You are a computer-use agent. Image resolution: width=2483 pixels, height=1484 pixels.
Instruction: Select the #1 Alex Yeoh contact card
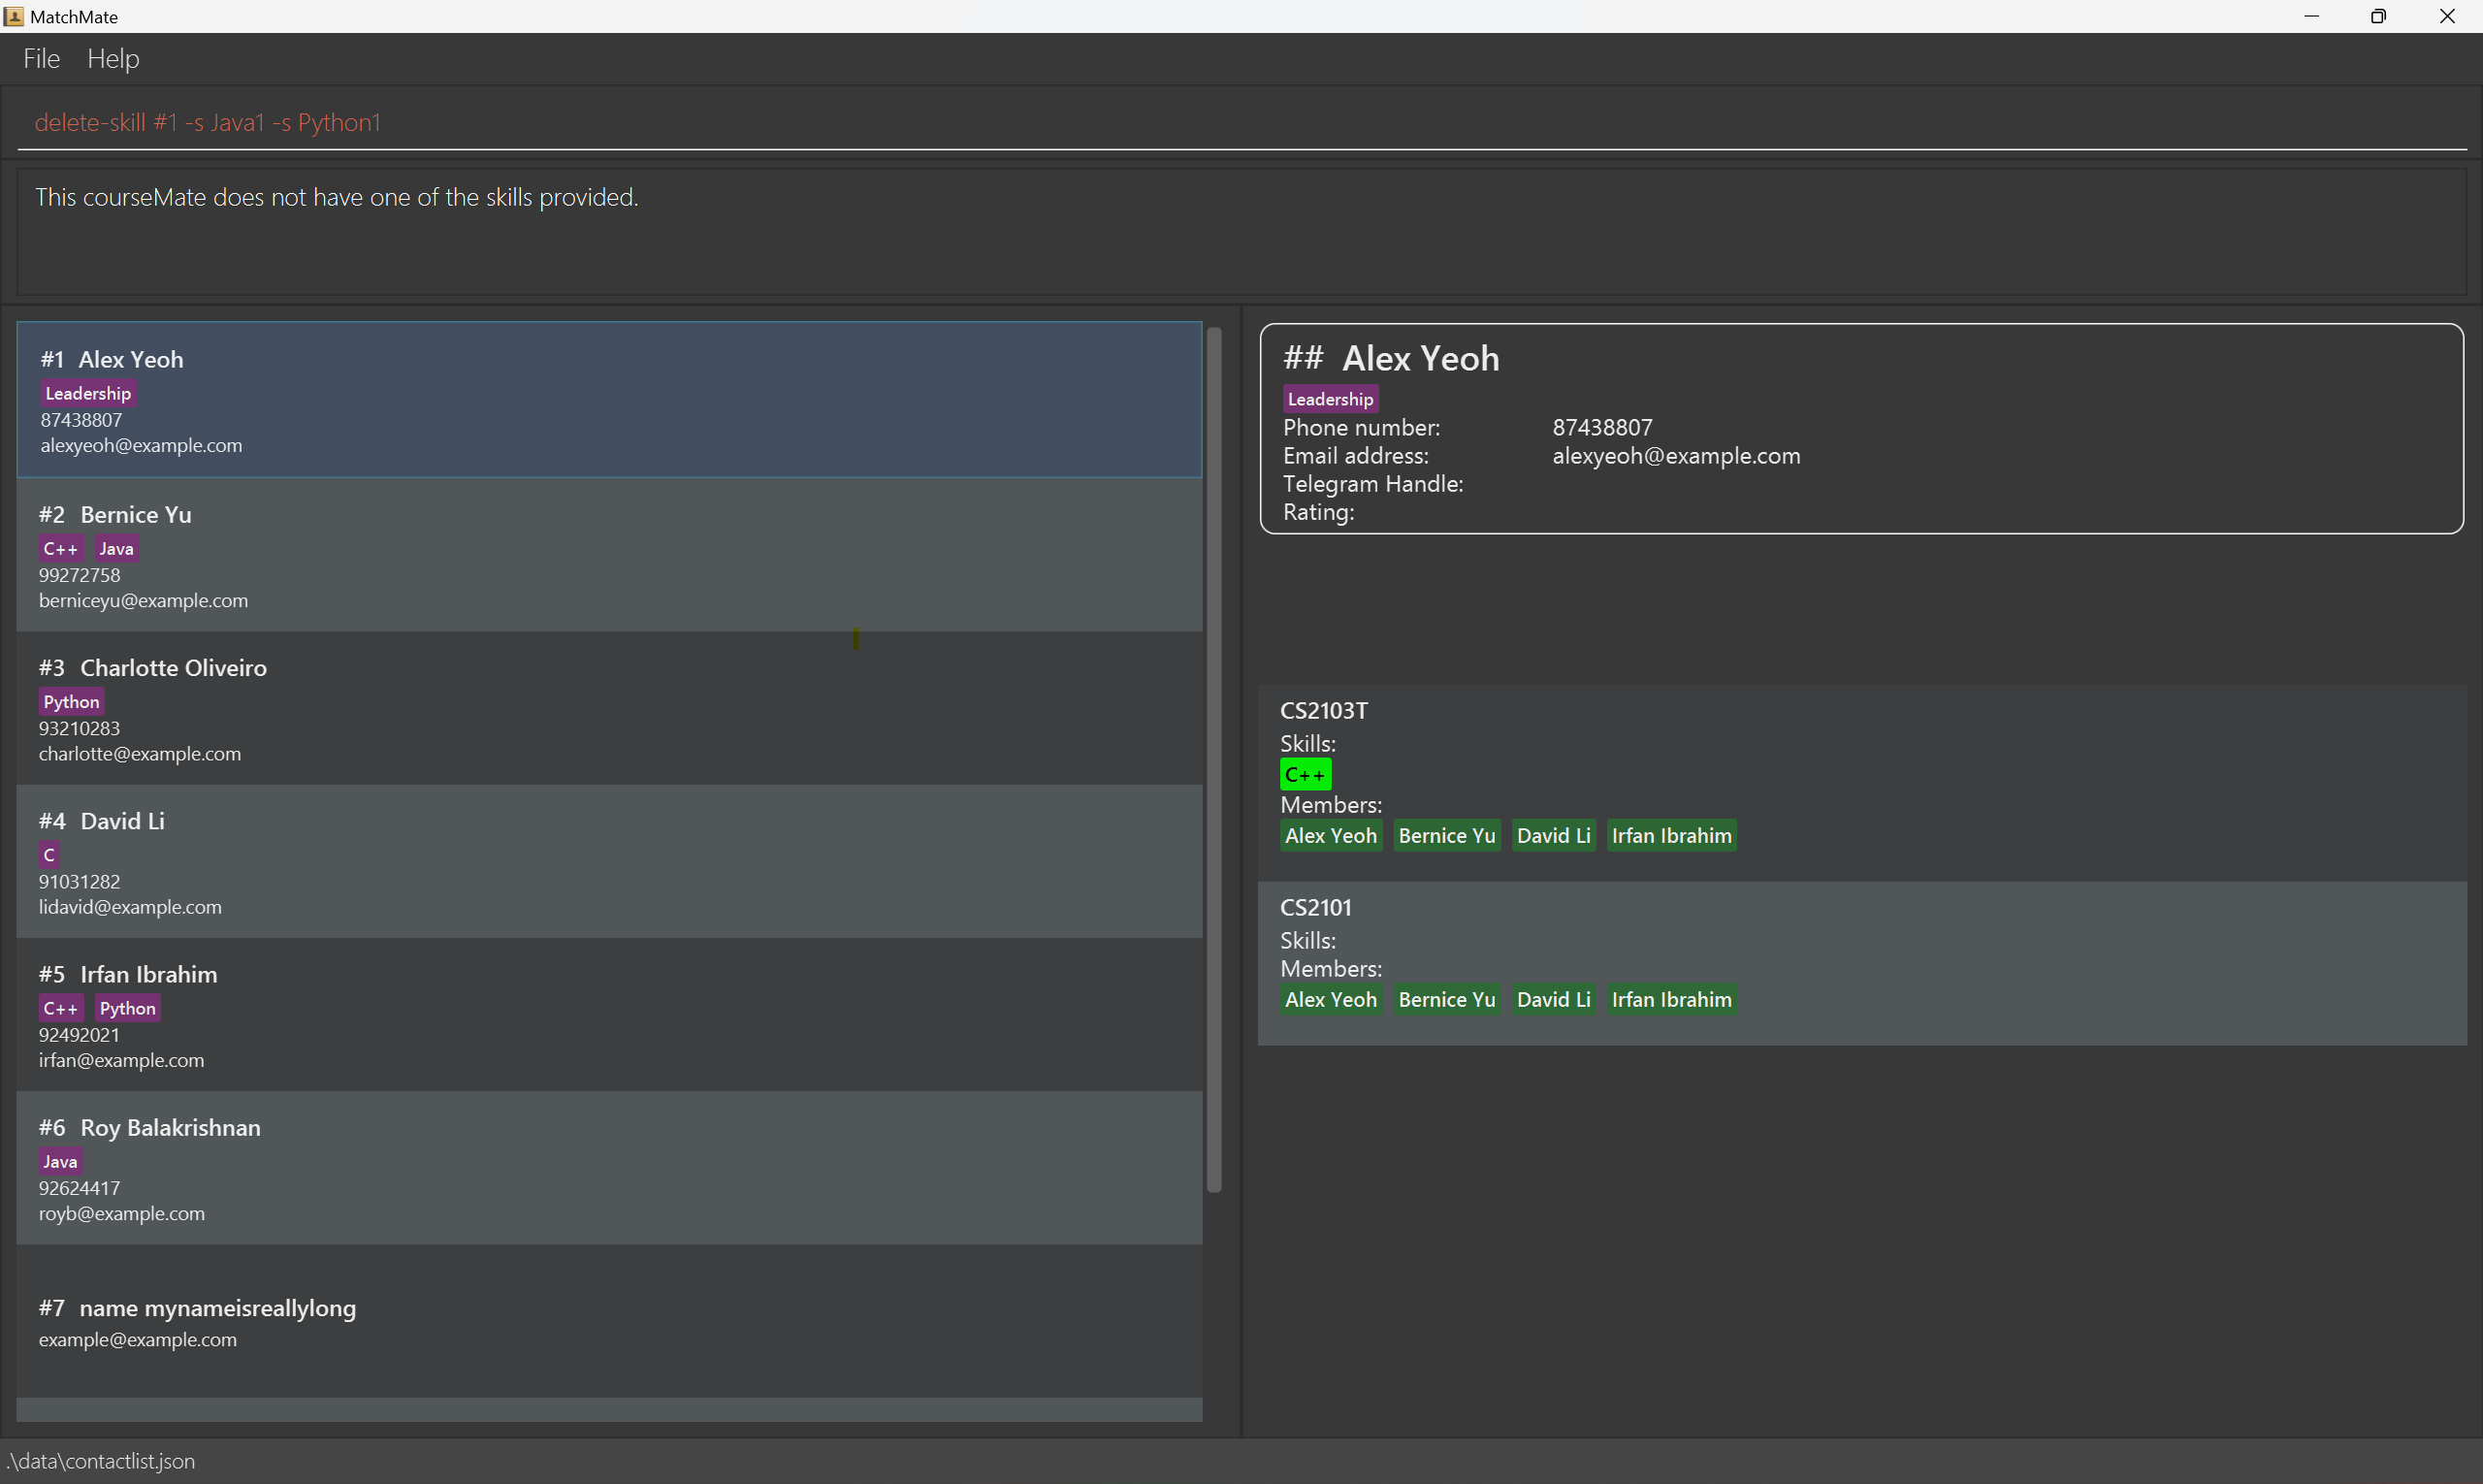609,399
